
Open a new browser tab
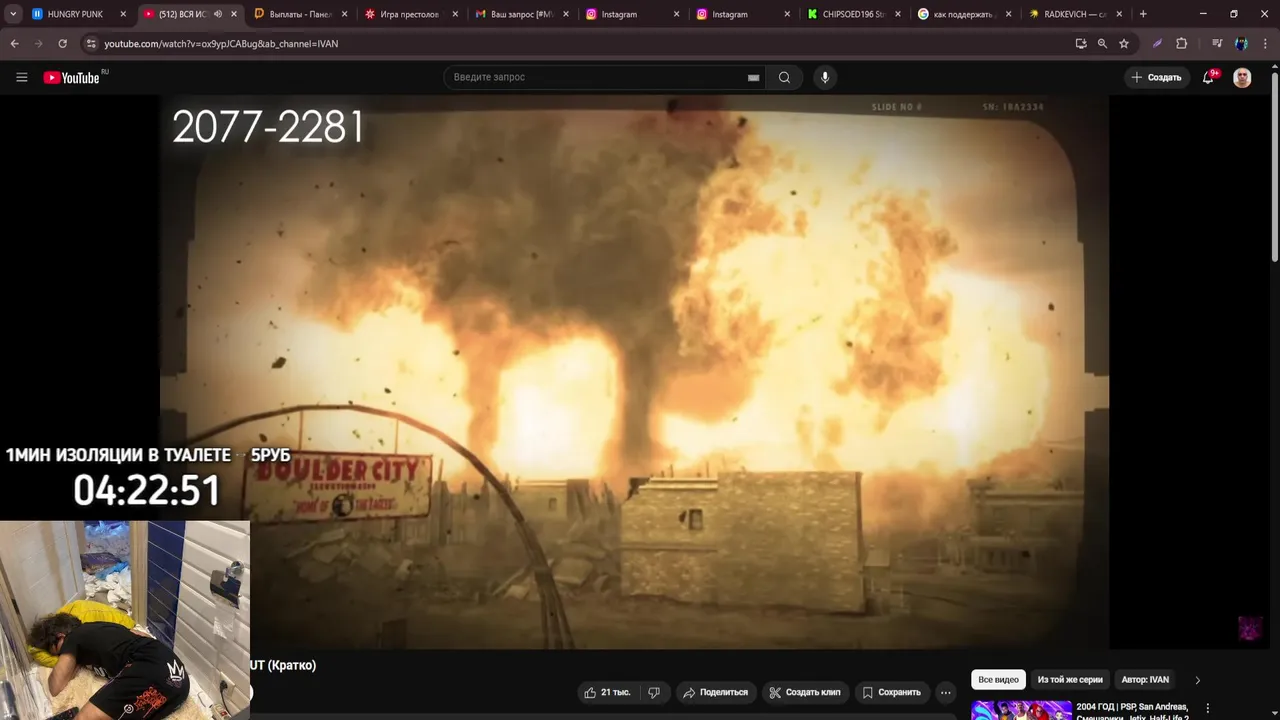tap(1143, 14)
